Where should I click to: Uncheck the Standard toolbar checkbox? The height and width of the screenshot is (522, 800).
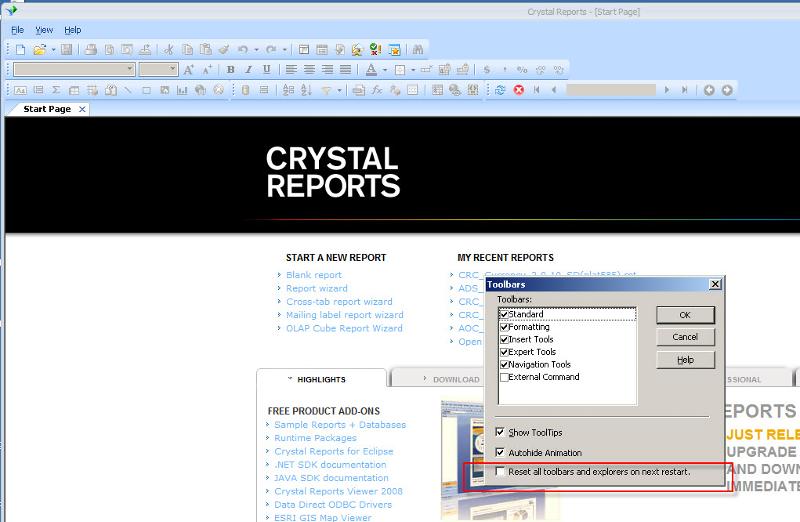(x=504, y=314)
